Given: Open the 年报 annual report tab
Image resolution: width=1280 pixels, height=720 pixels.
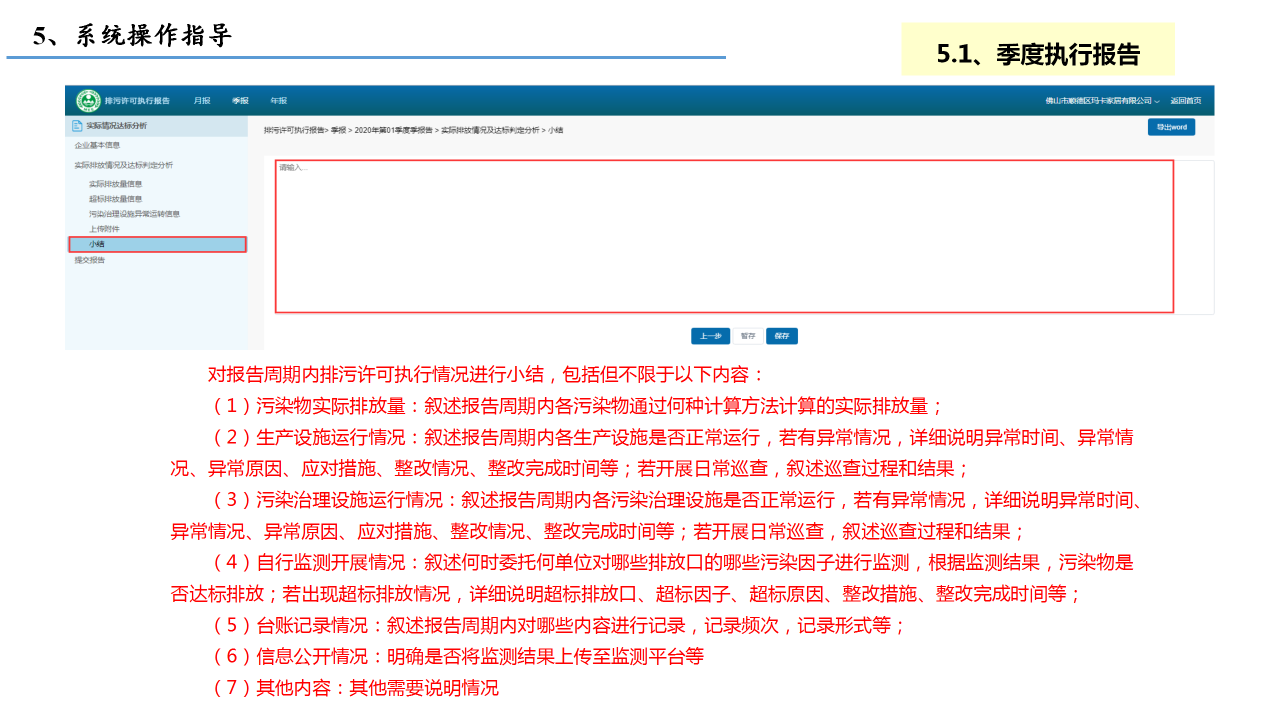Looking at the screenshot, I should tap(278, 101).
